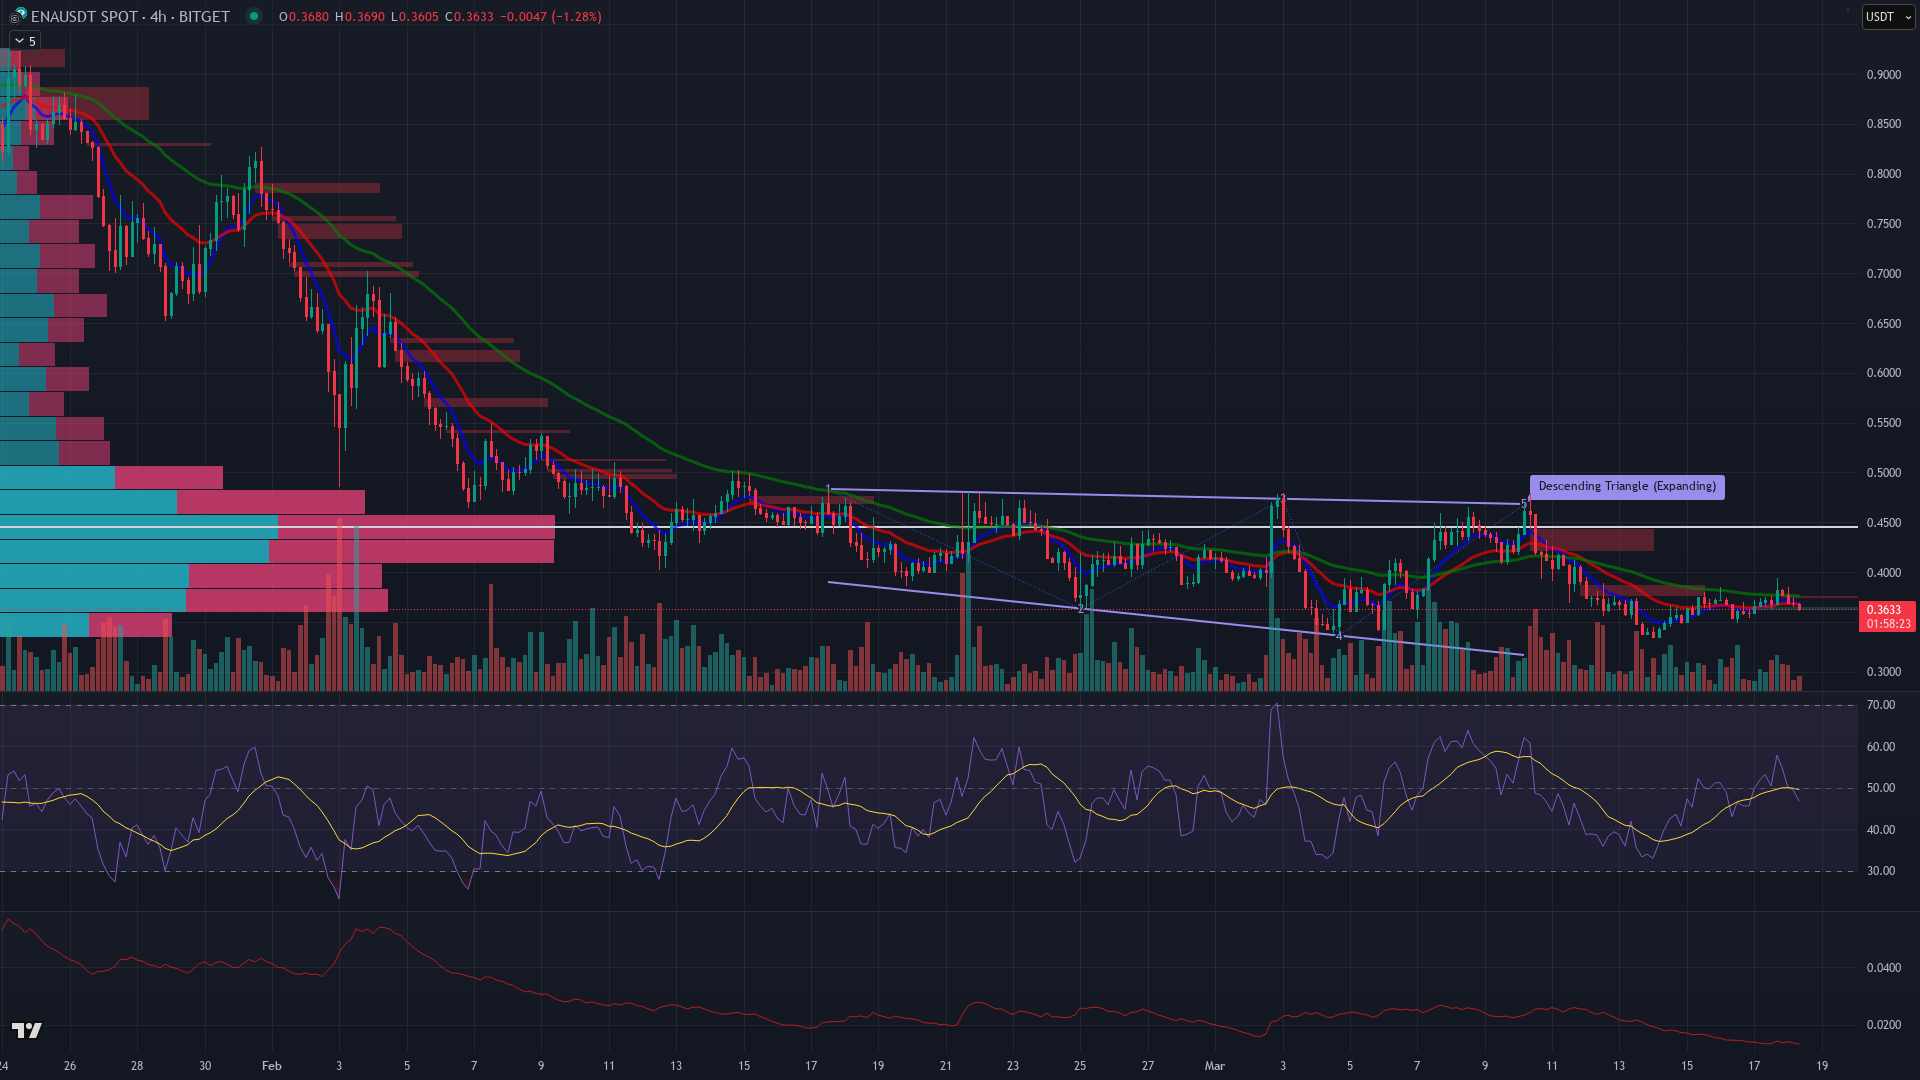
Task: Click the close value C0.3633 in legend
Action: (x=468, y=16)
